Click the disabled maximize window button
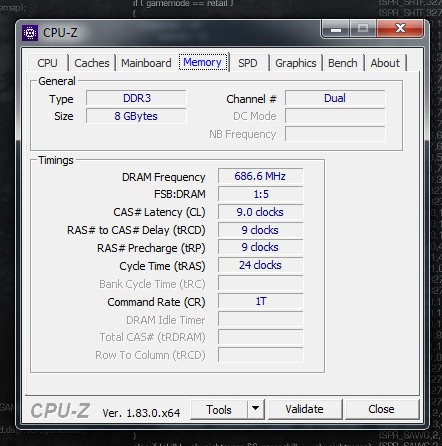The image size is (442, 446). coord(363,29)
